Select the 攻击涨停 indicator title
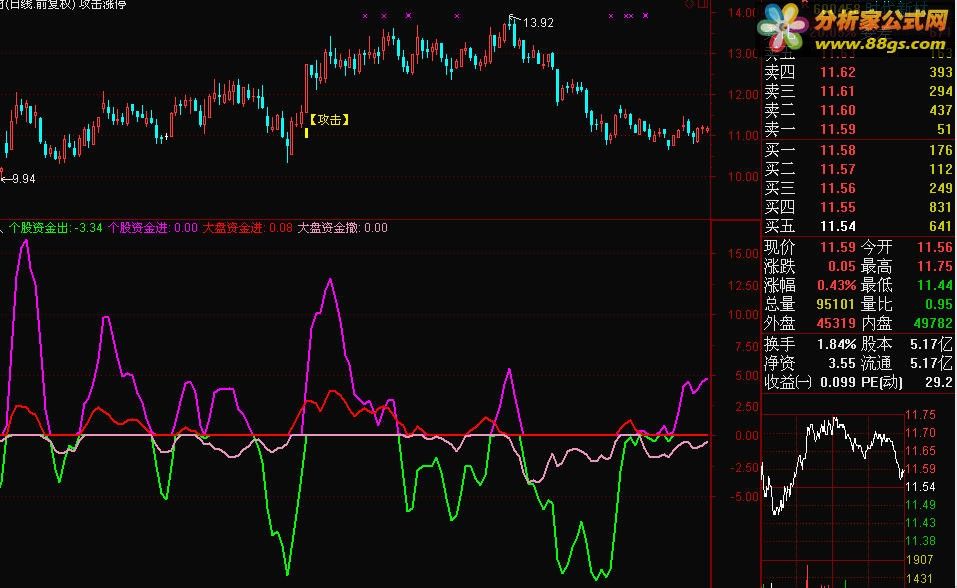The height and width of the screenshot is (588, 957). pyautogui.click(x=103, y=4)
